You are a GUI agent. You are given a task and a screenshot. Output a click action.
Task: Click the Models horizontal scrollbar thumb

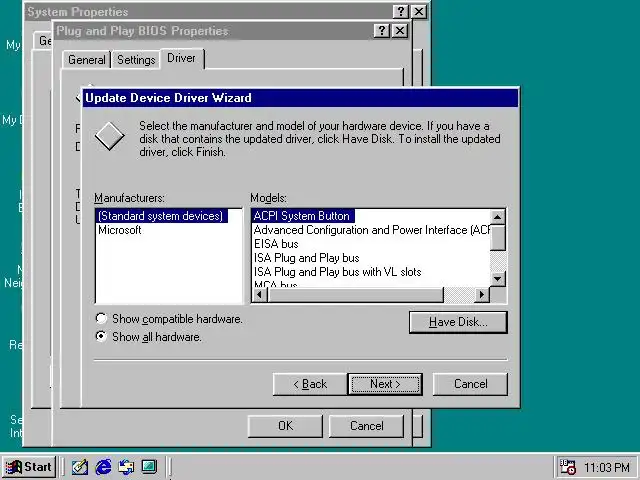(356, 295)
